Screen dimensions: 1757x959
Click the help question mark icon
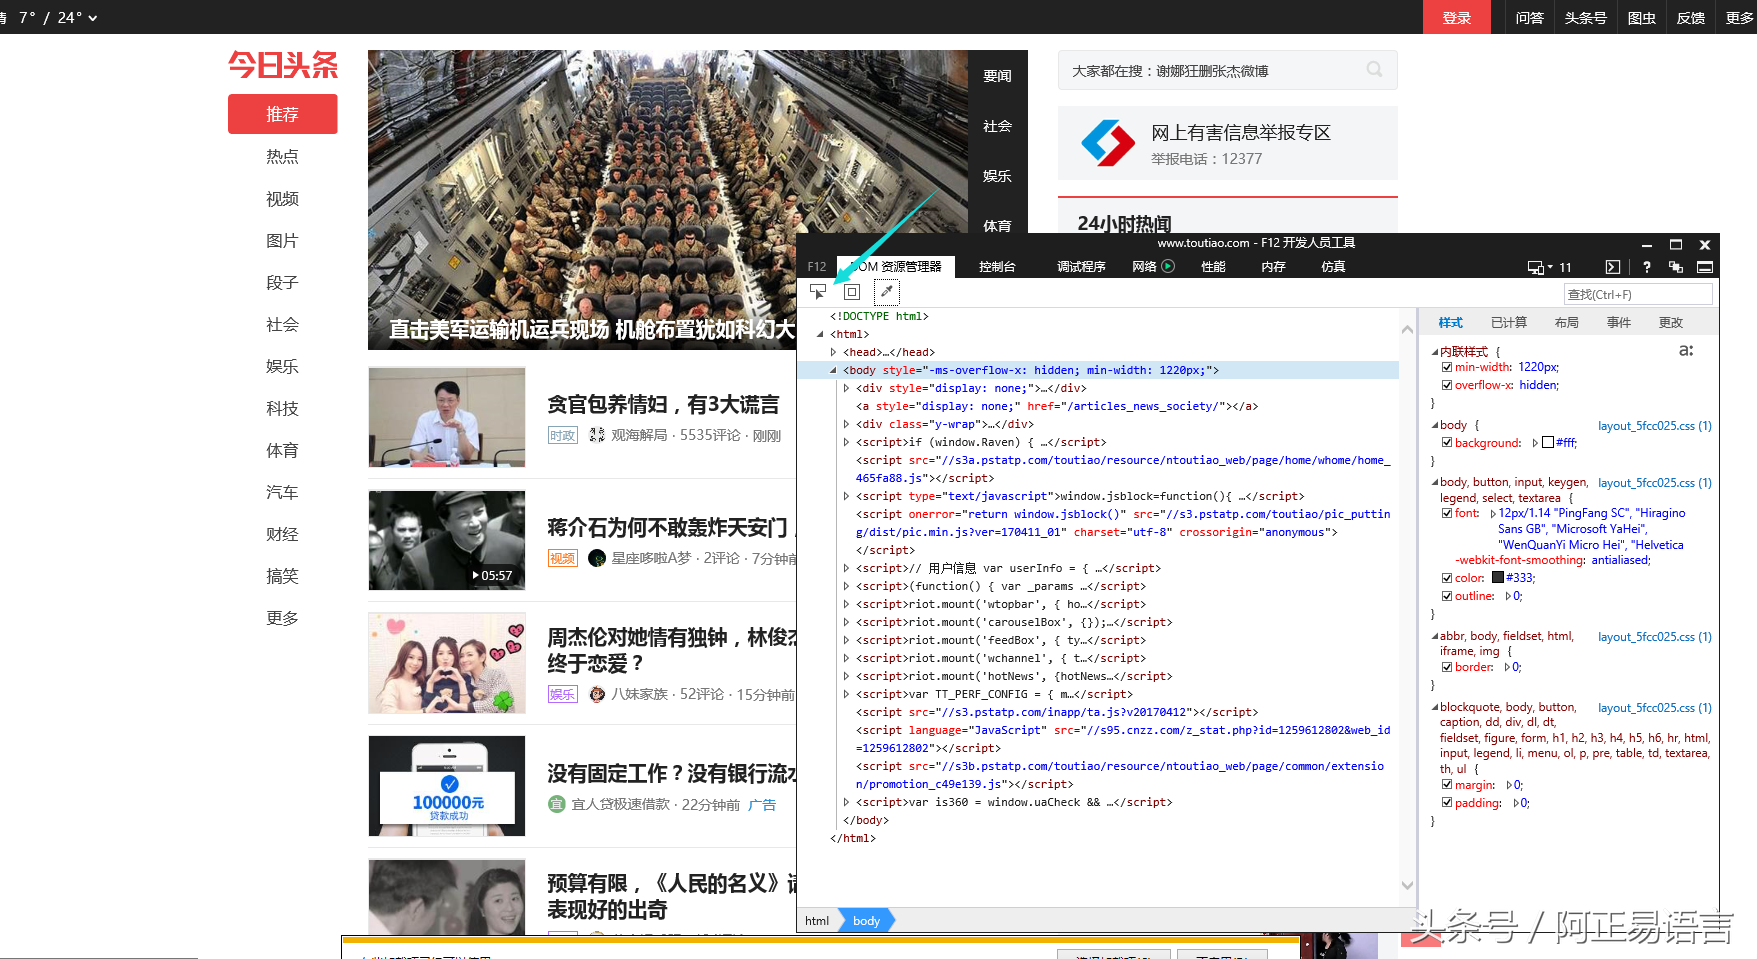click(x=1647, y=267)
